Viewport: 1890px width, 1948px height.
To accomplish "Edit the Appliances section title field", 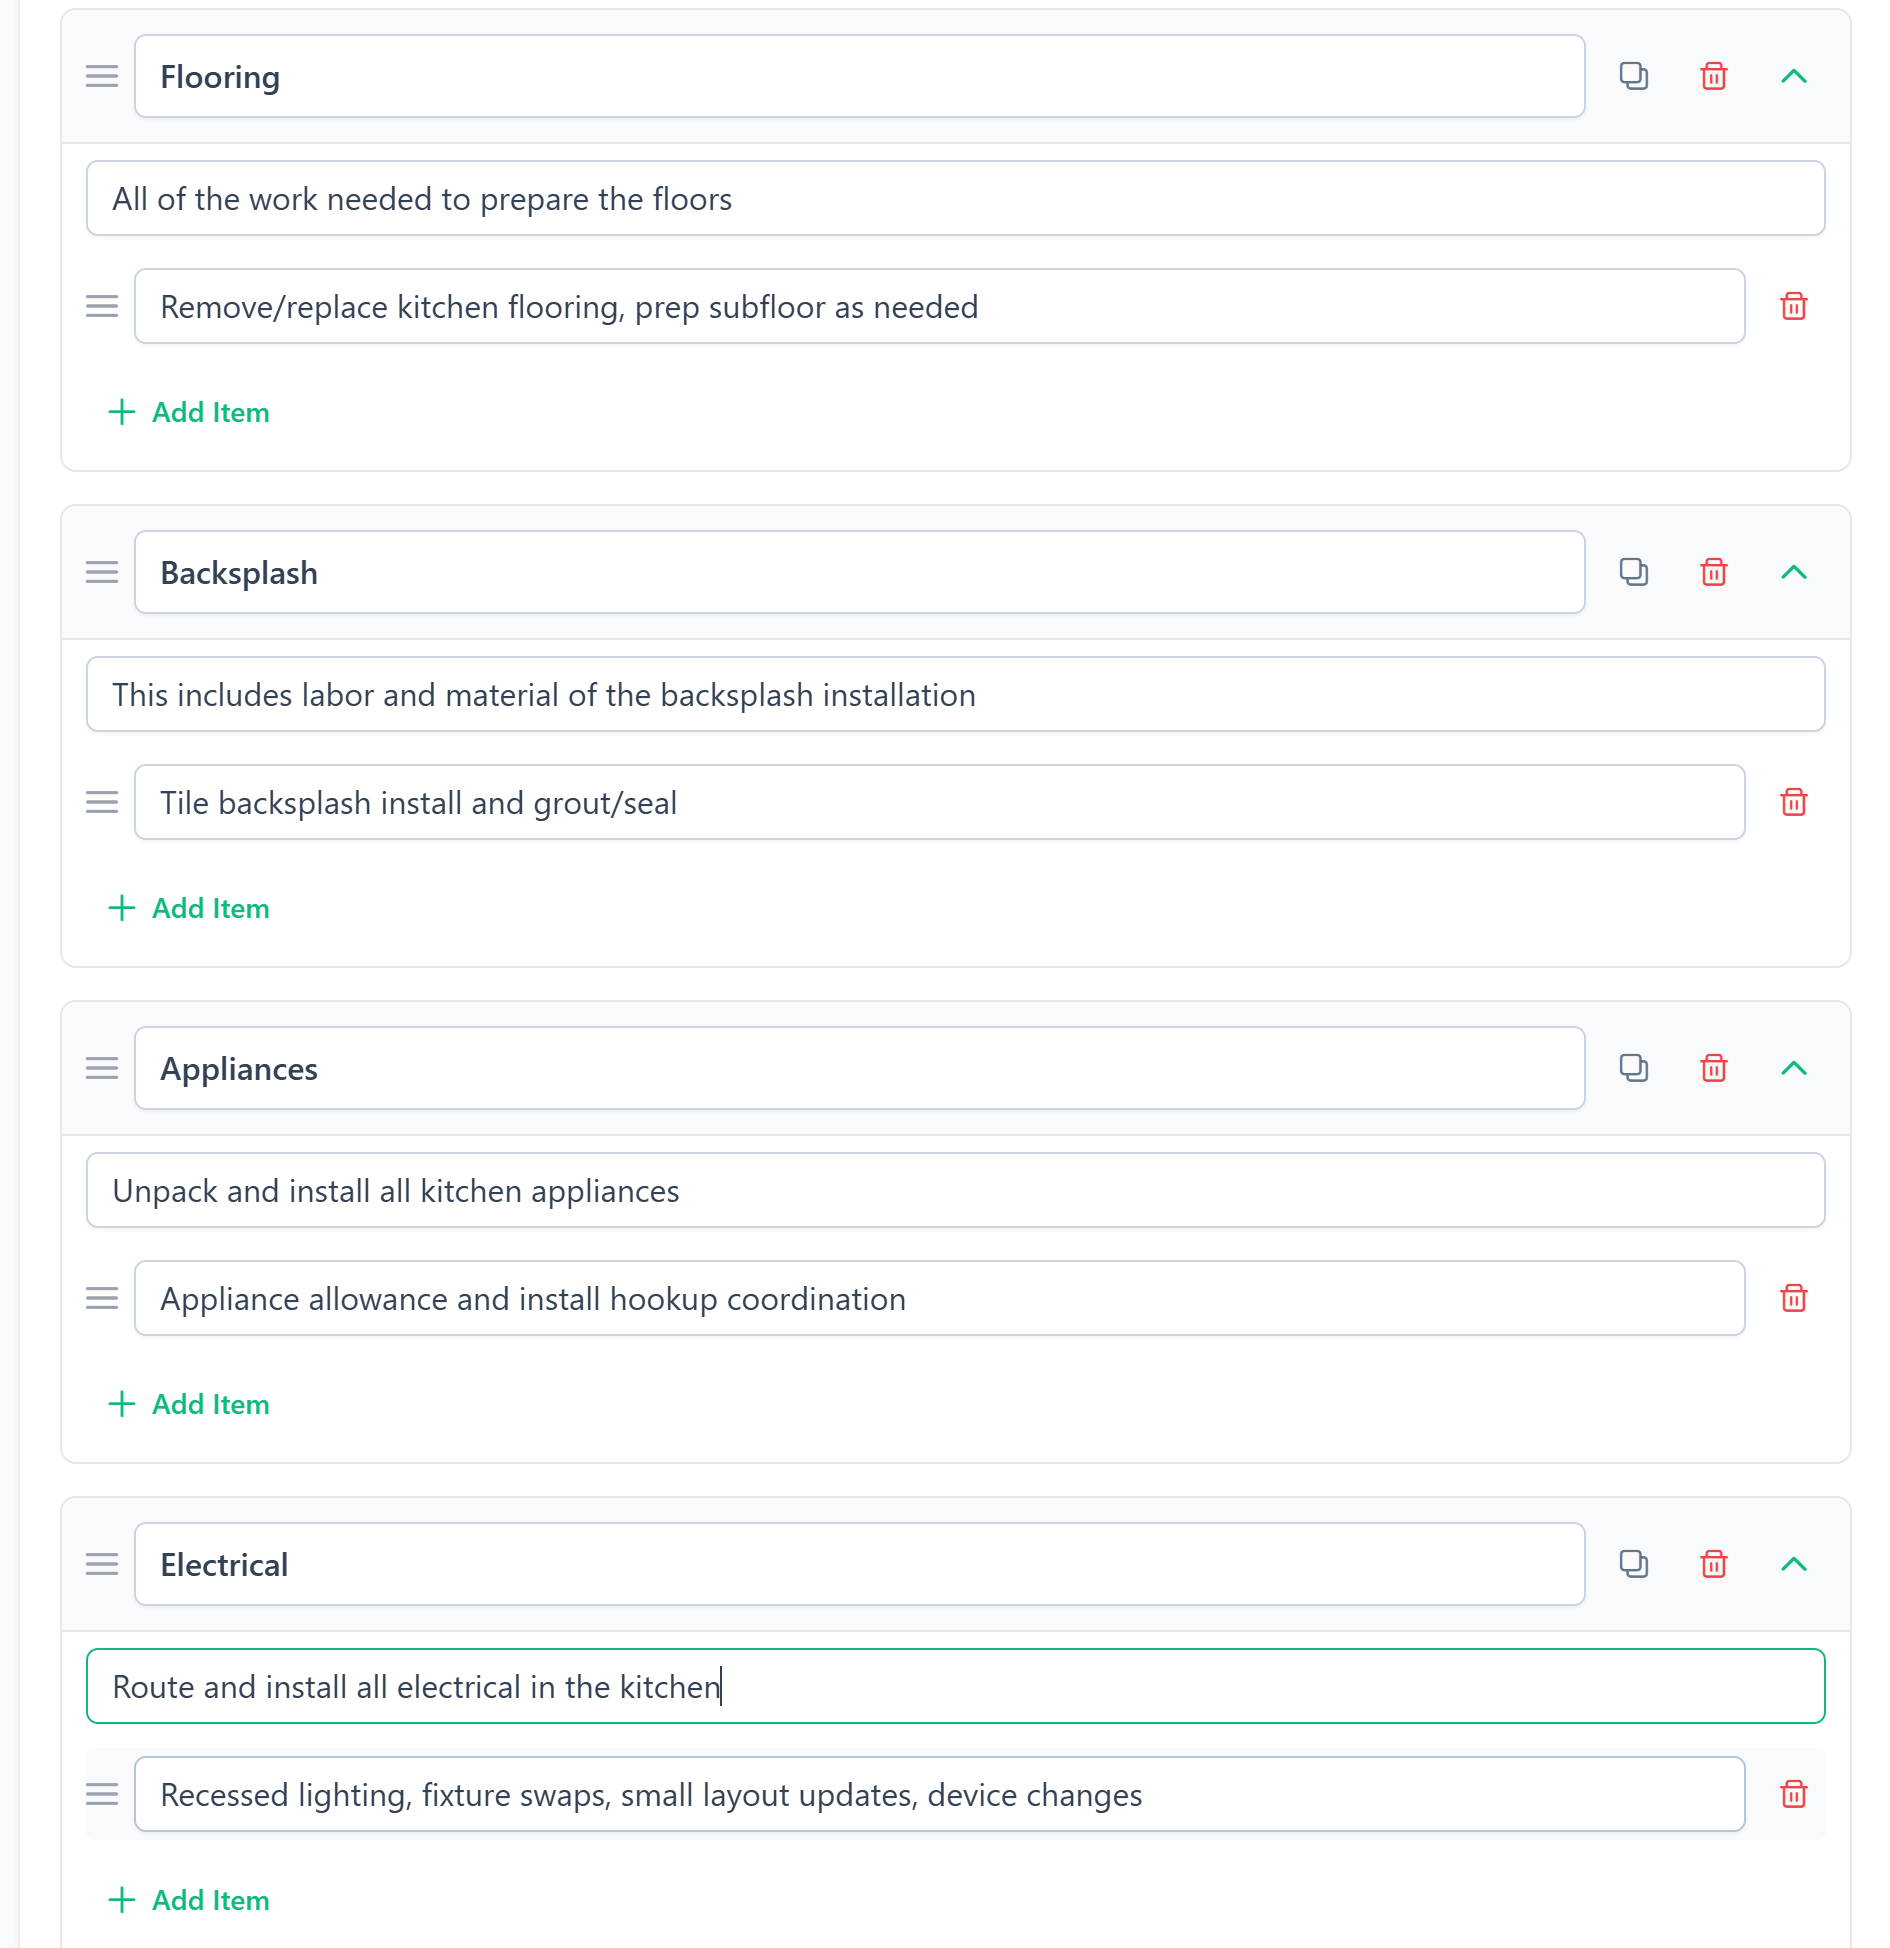I will tap(859, 1068).
